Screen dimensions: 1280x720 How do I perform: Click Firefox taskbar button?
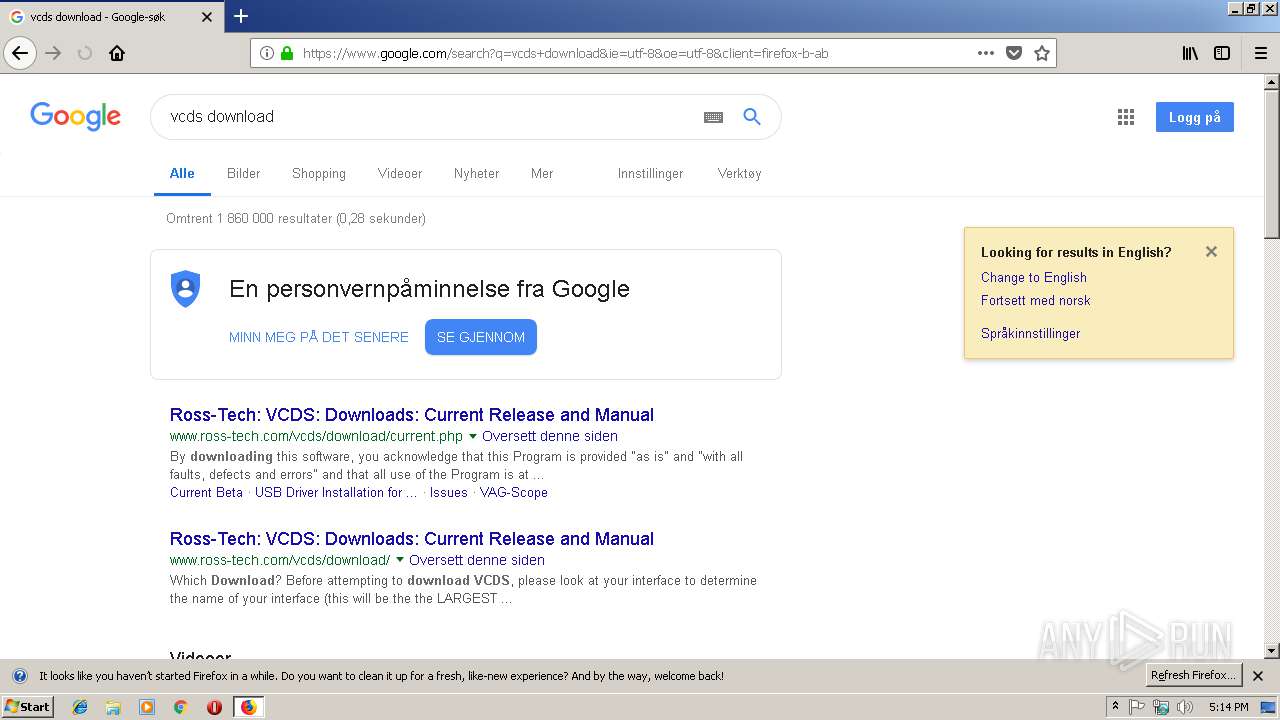(x=248, y=707)
